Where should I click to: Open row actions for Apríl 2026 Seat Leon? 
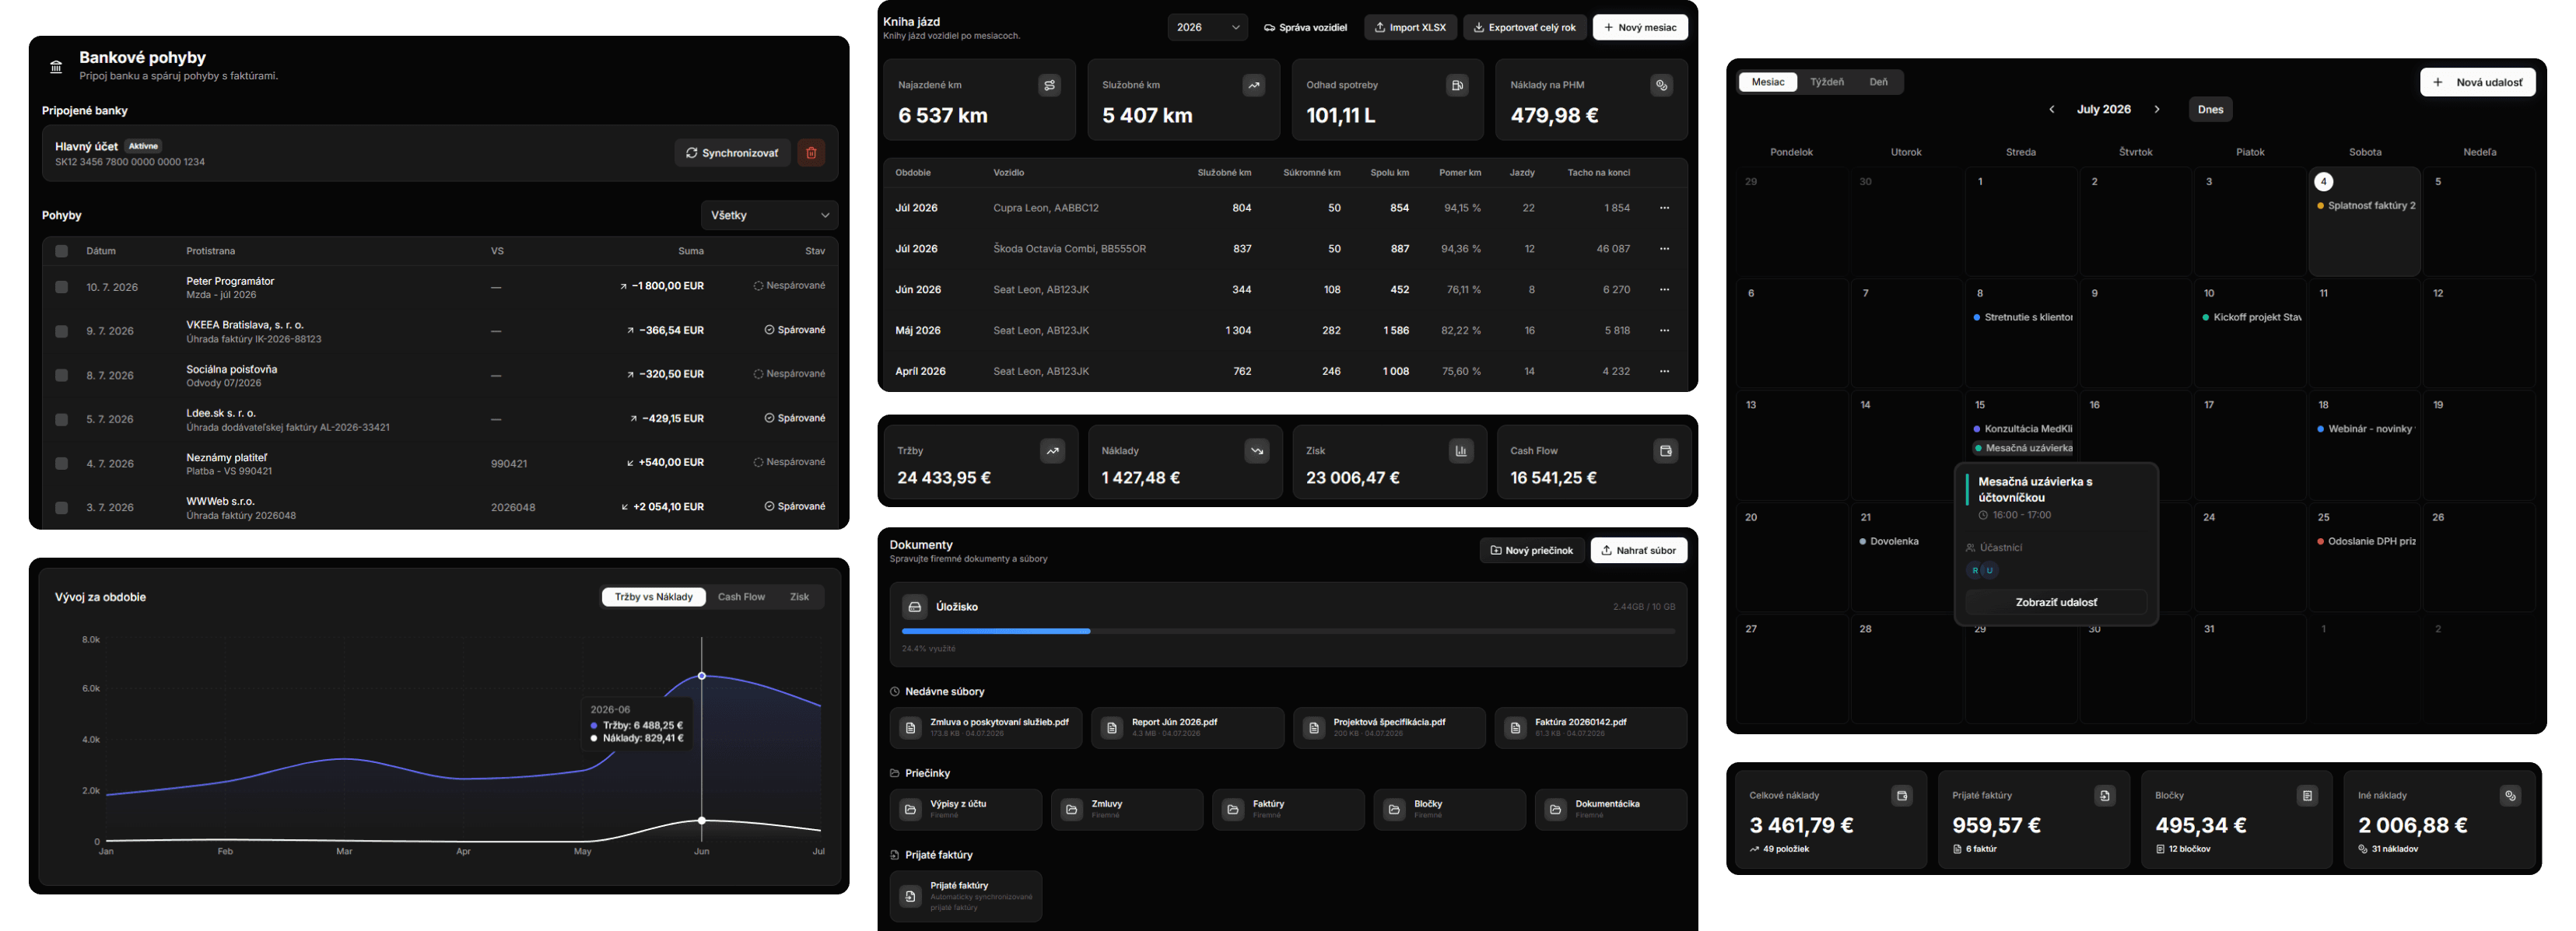pos(1664,371)
